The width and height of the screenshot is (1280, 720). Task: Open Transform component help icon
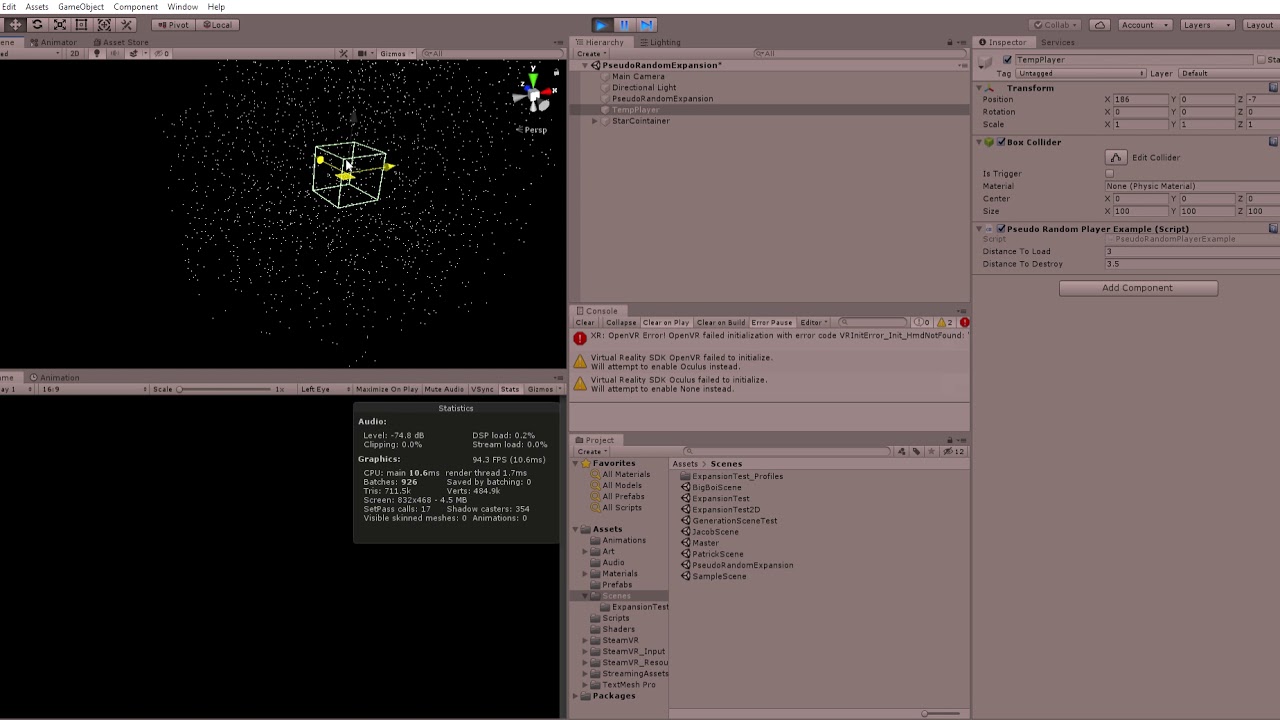[1273, 88]
